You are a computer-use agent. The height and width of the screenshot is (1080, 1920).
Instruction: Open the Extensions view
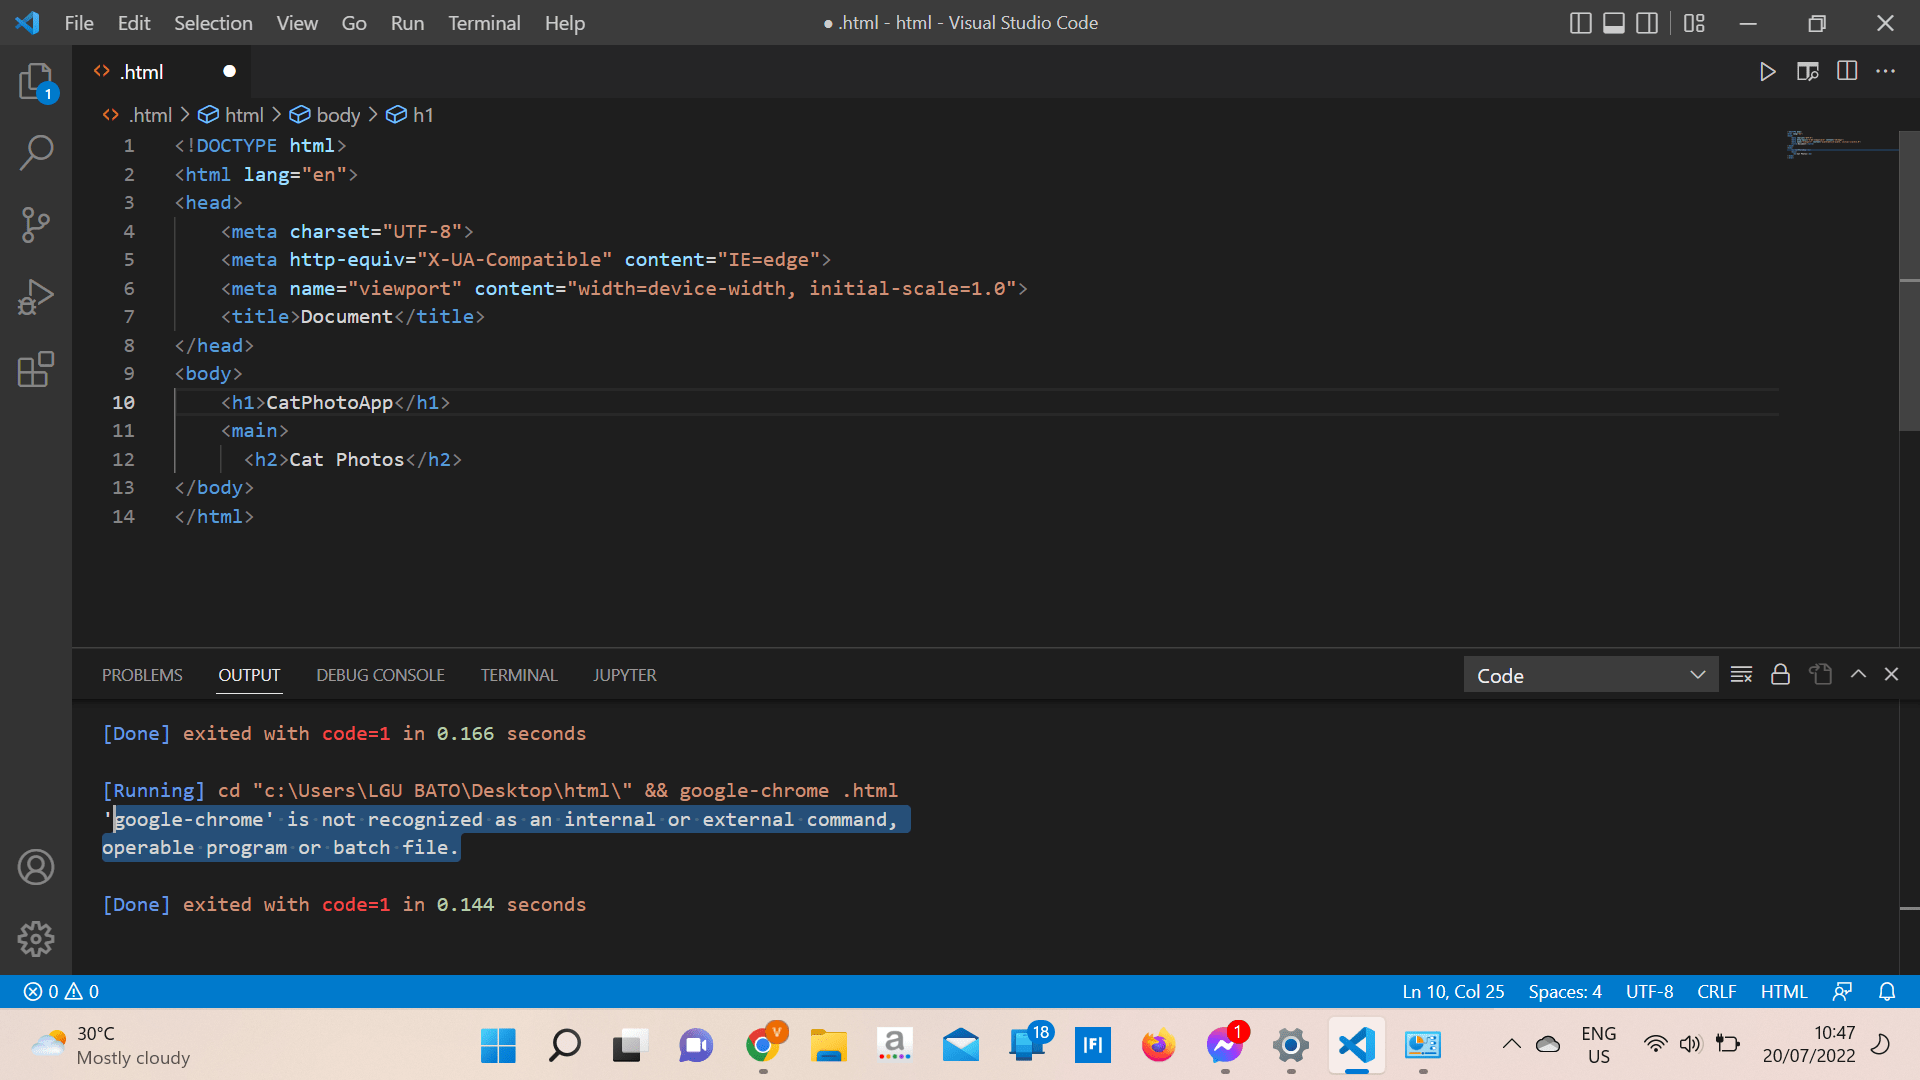[x=36, y=369]
